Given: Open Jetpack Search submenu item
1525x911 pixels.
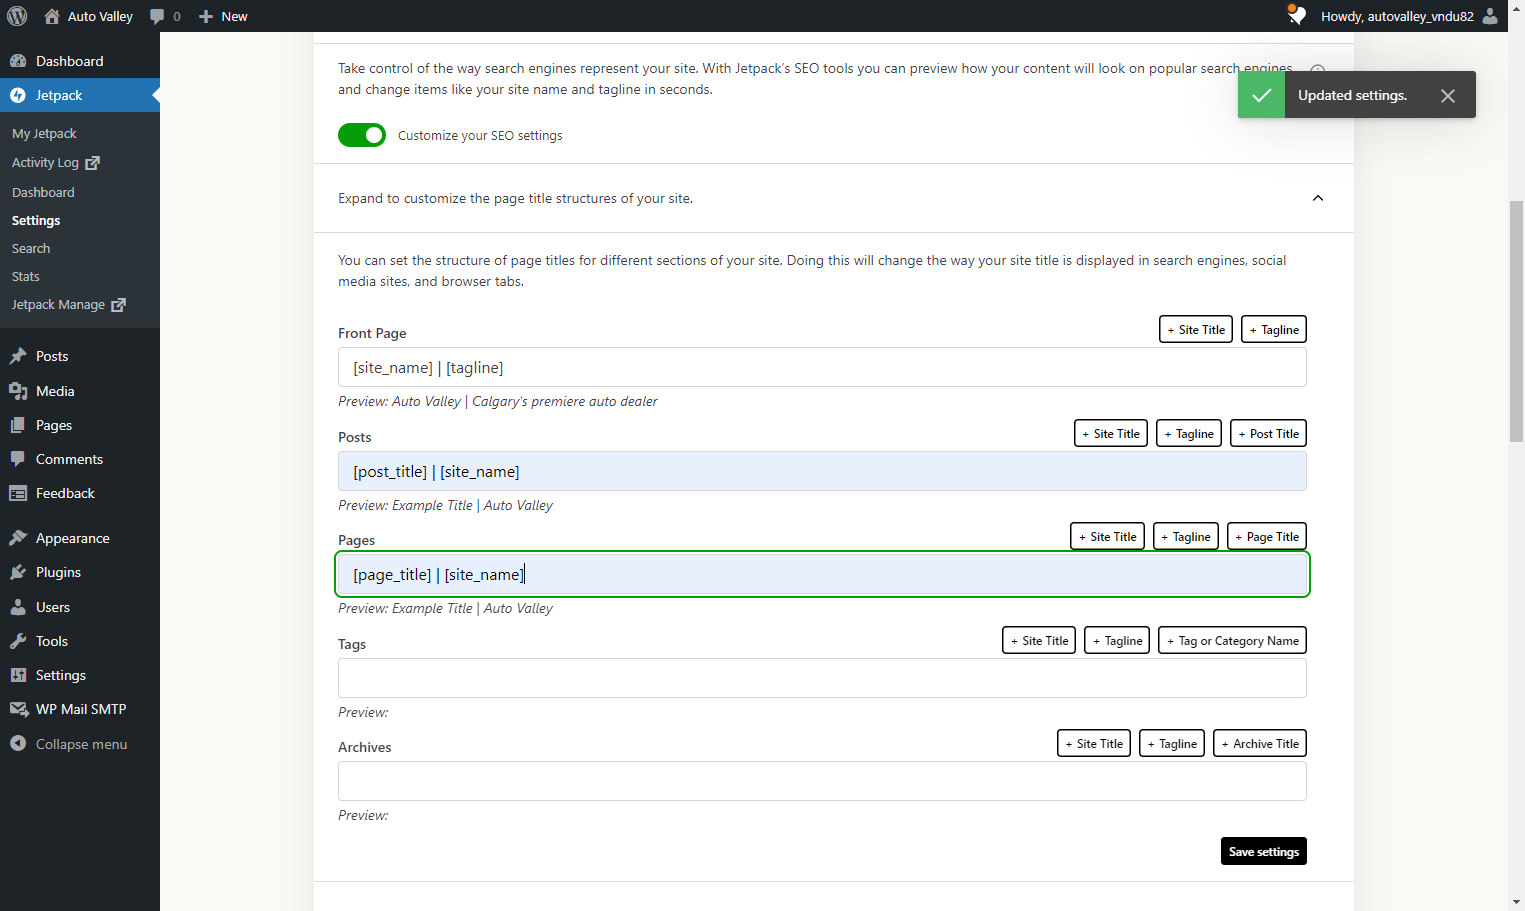Looking at the screenshot, I should point(31,248).
